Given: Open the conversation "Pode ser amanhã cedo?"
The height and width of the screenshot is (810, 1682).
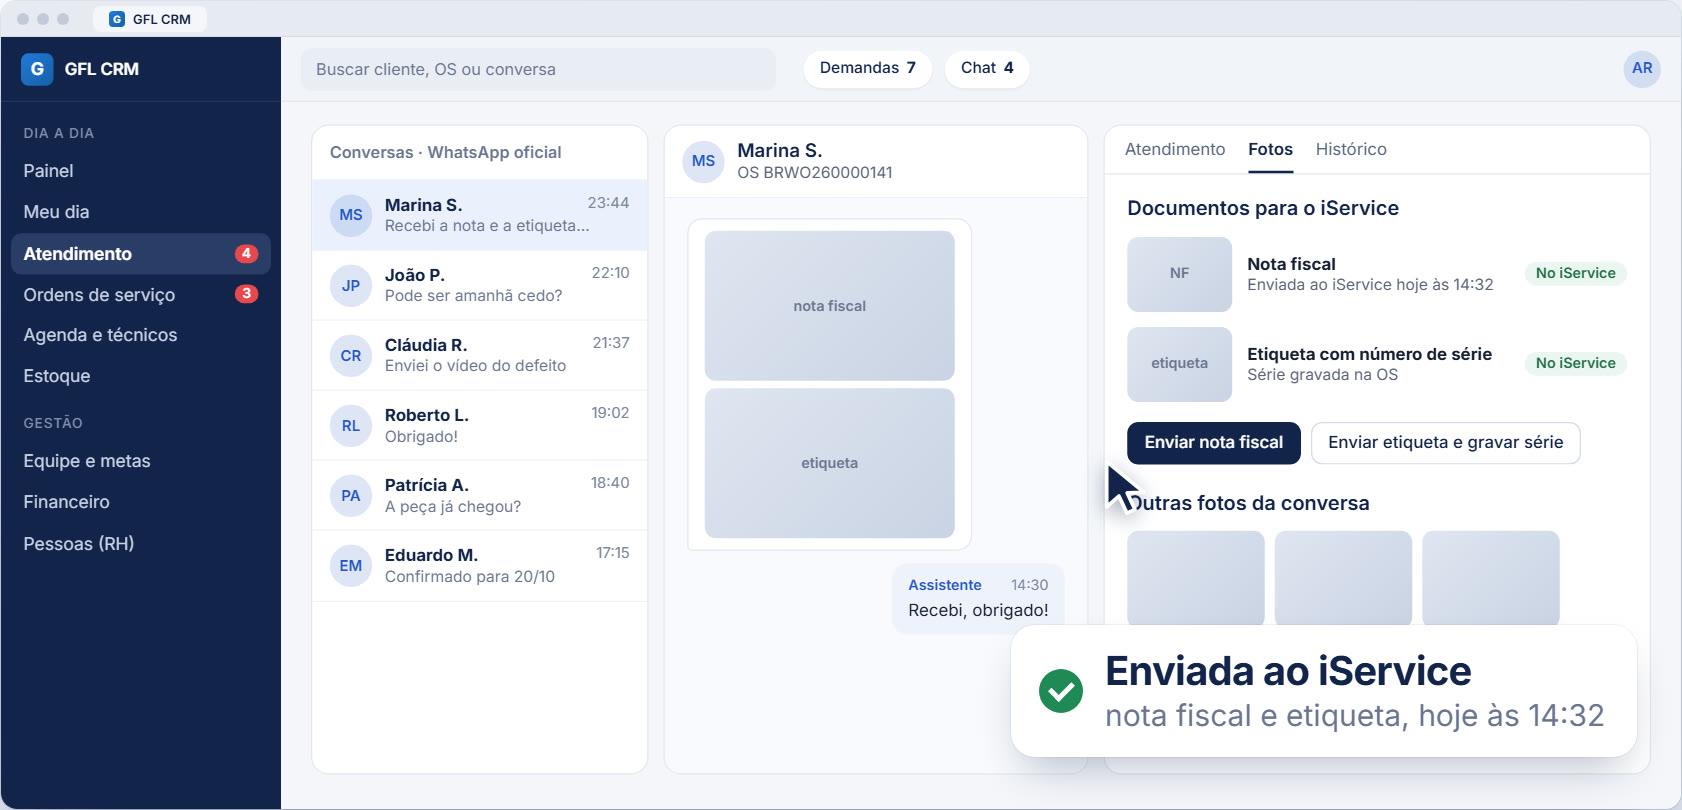Looking at the screenshot, I should 480,285.
